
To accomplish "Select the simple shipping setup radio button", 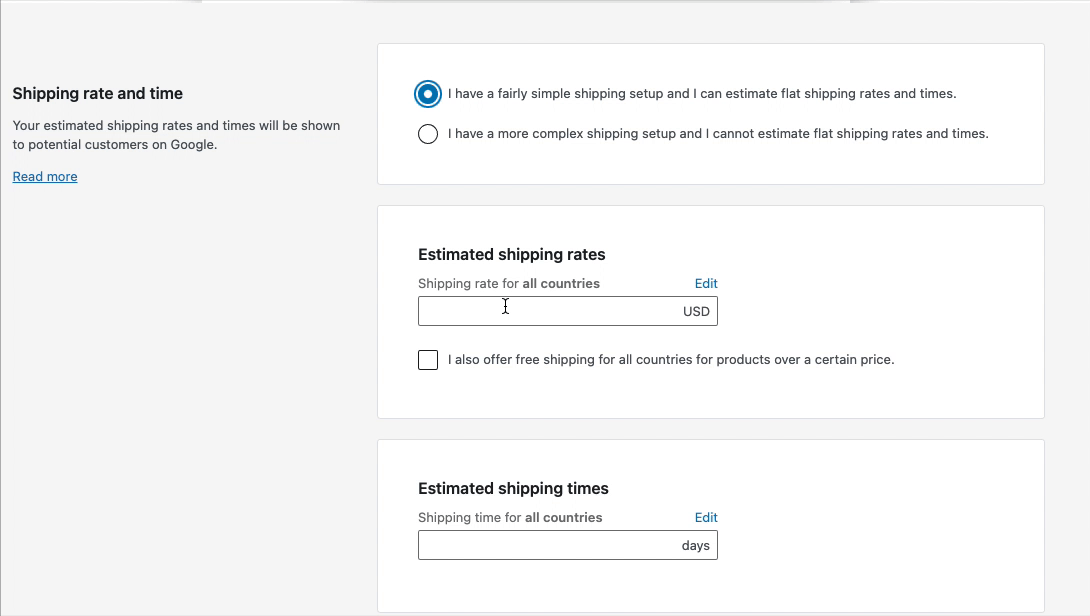I will [428, 94].
